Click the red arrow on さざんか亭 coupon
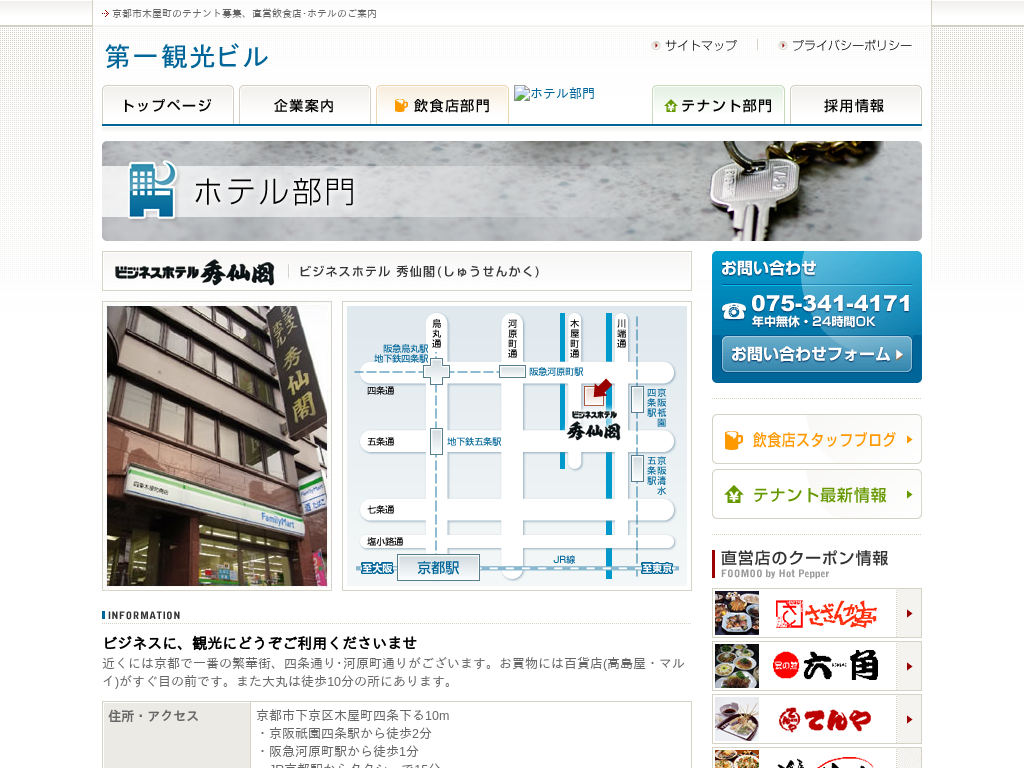Screen dimensions: 1024x768 [x=909, y=613]
